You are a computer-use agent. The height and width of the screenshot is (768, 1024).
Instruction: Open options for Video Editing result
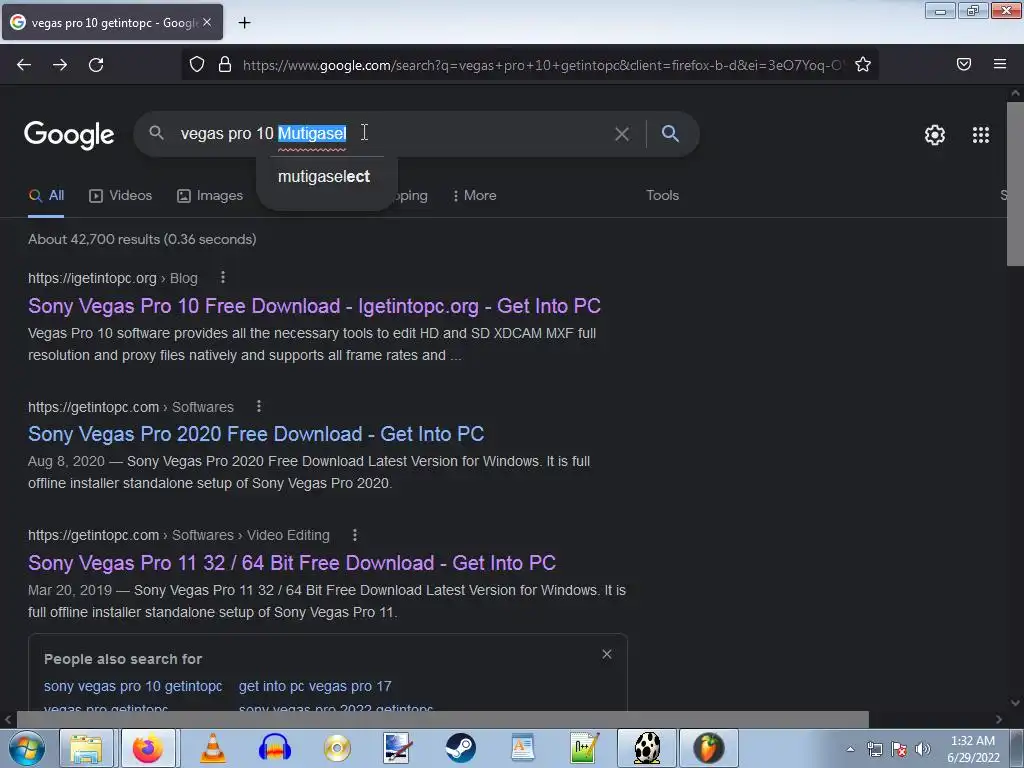[355, 535]
